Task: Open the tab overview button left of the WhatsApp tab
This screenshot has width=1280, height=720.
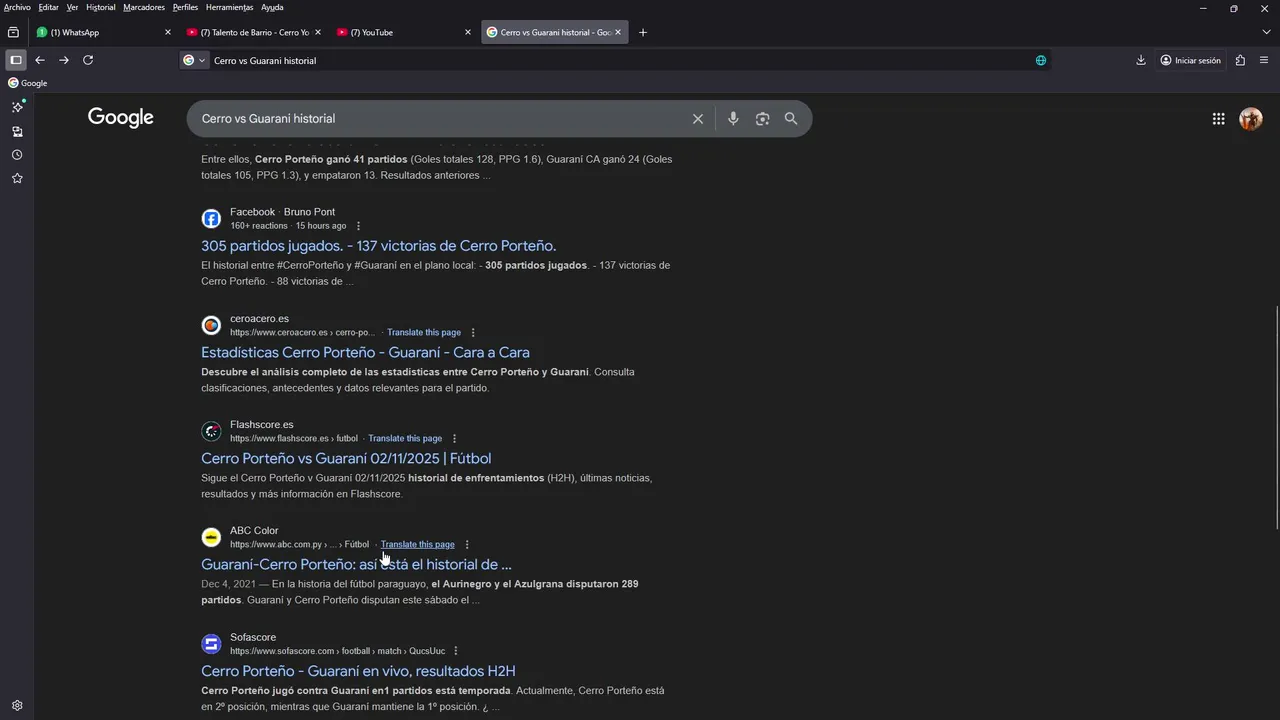Action: pyautogui.click(x=13, y=32)
